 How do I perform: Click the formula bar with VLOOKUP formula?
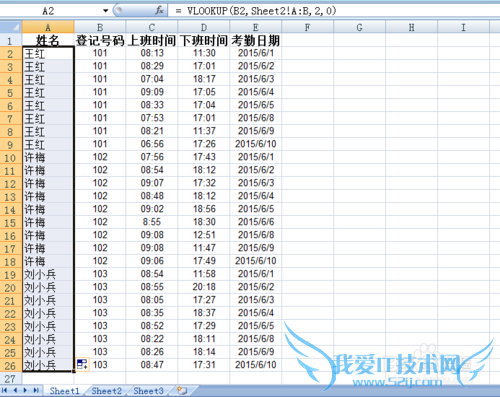pos(333,11)
